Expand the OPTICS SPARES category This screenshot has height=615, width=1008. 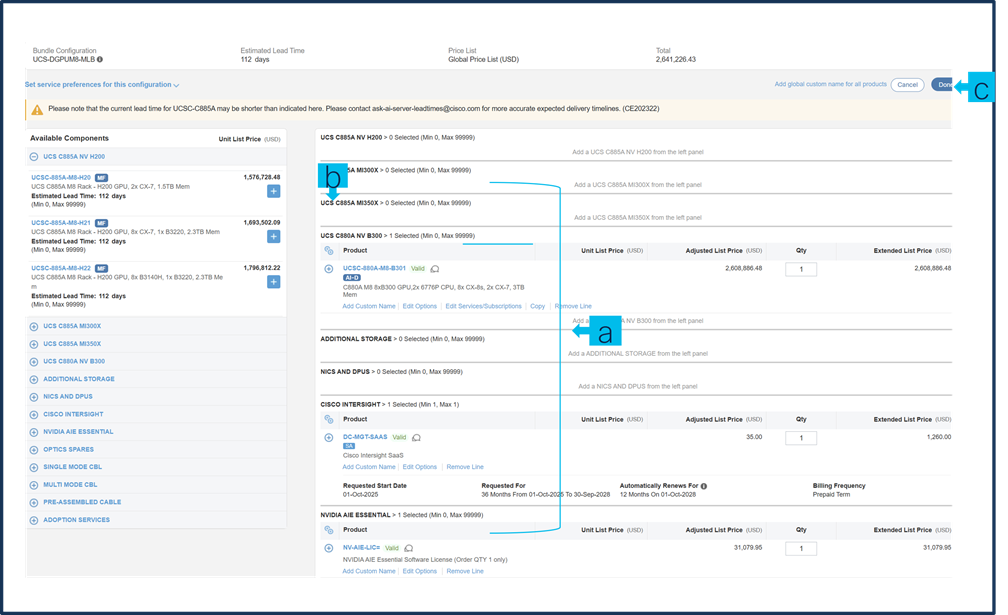point(34,450)
